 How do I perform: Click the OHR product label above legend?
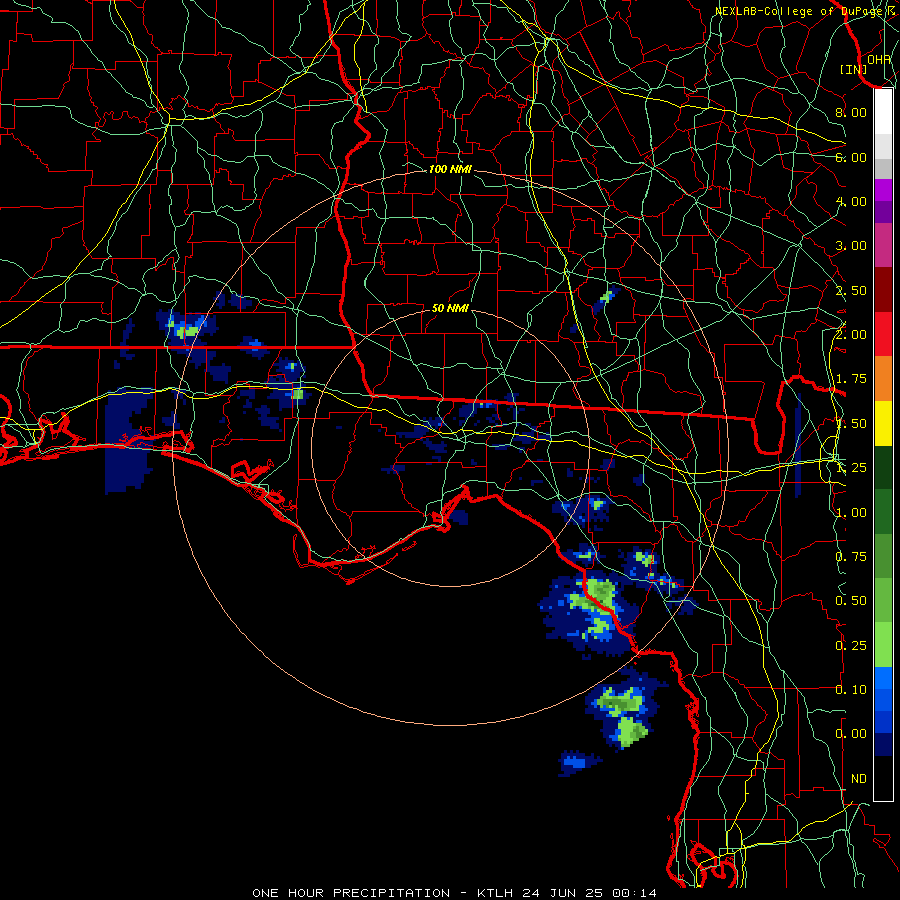click(x=879, y=59)
